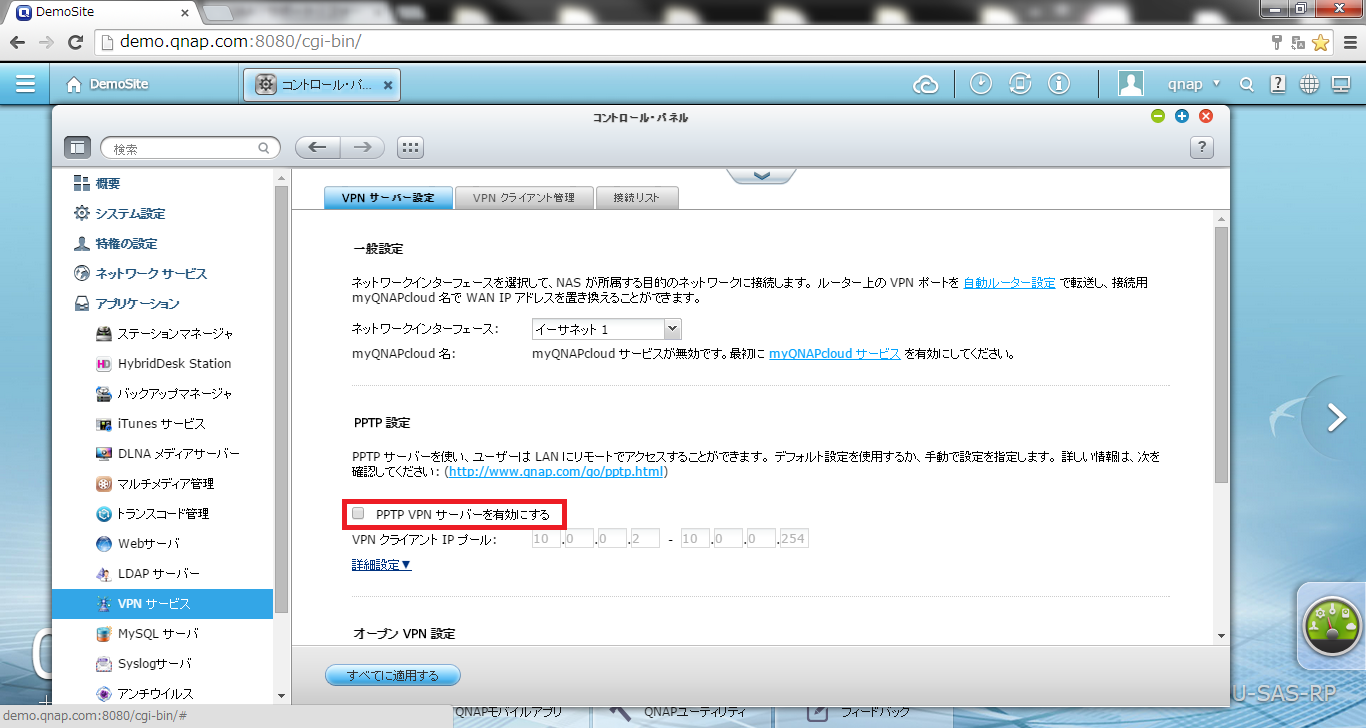This screenshot has width=1366, height=728.
Task: Click the Chrome address bar
Action: coord(680,42)
